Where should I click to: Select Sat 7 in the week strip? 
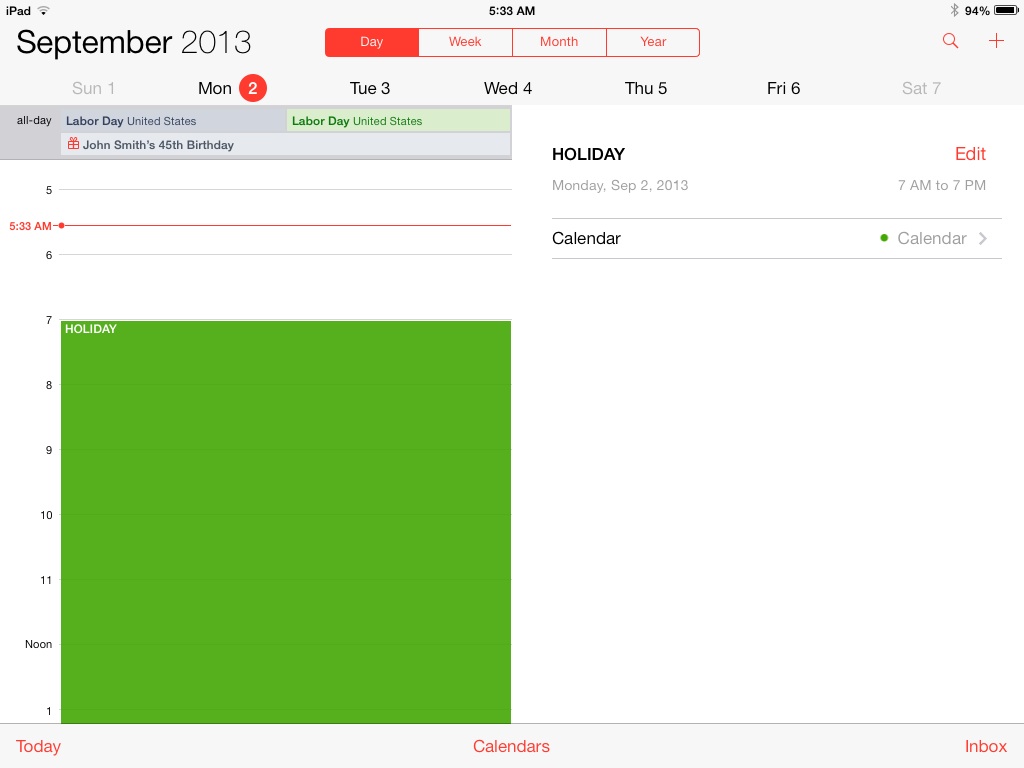[921, 88]
